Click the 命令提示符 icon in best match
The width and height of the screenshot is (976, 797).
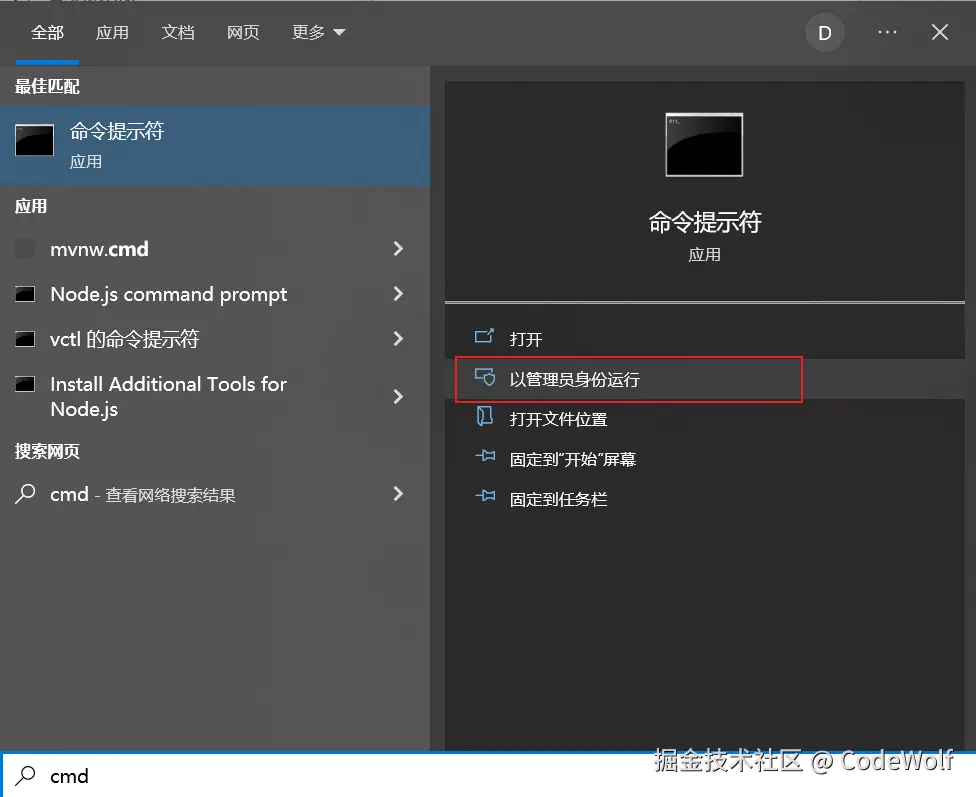[34, 140]
